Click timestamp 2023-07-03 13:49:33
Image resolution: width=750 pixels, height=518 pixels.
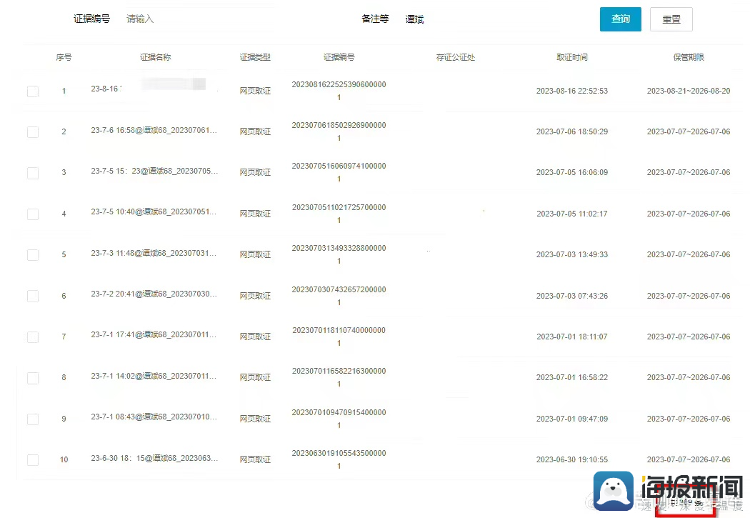[572, 254]
